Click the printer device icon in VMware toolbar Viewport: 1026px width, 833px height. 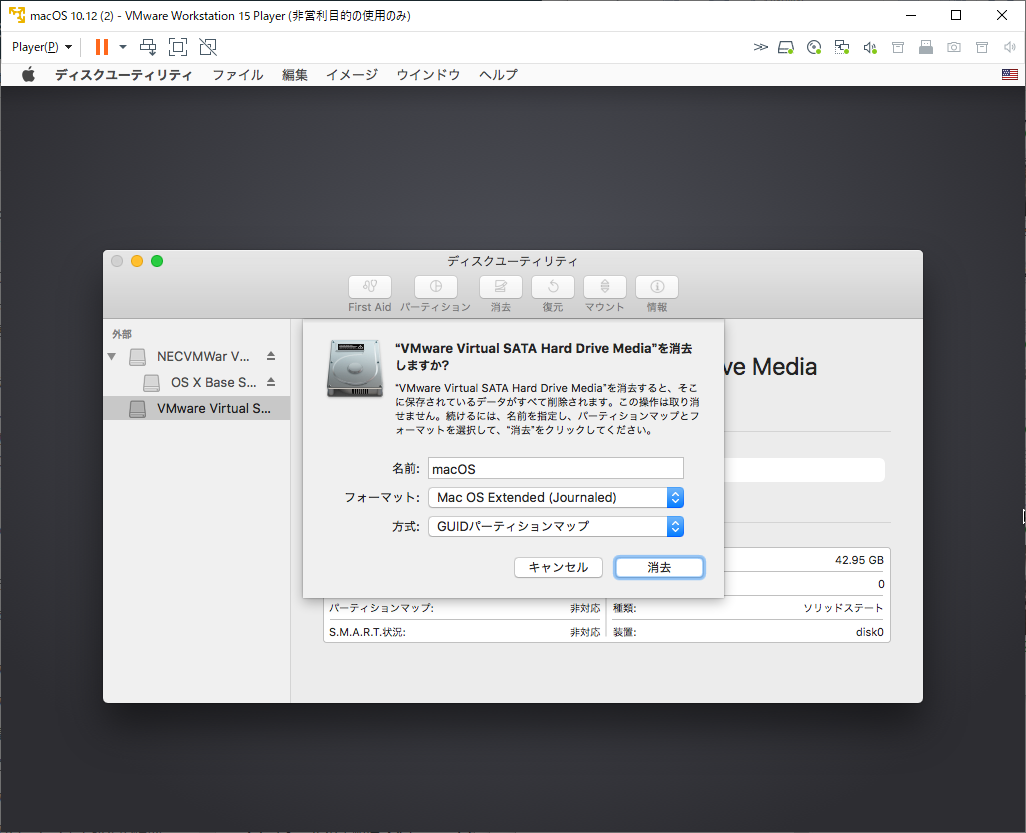tap(926, 47)
